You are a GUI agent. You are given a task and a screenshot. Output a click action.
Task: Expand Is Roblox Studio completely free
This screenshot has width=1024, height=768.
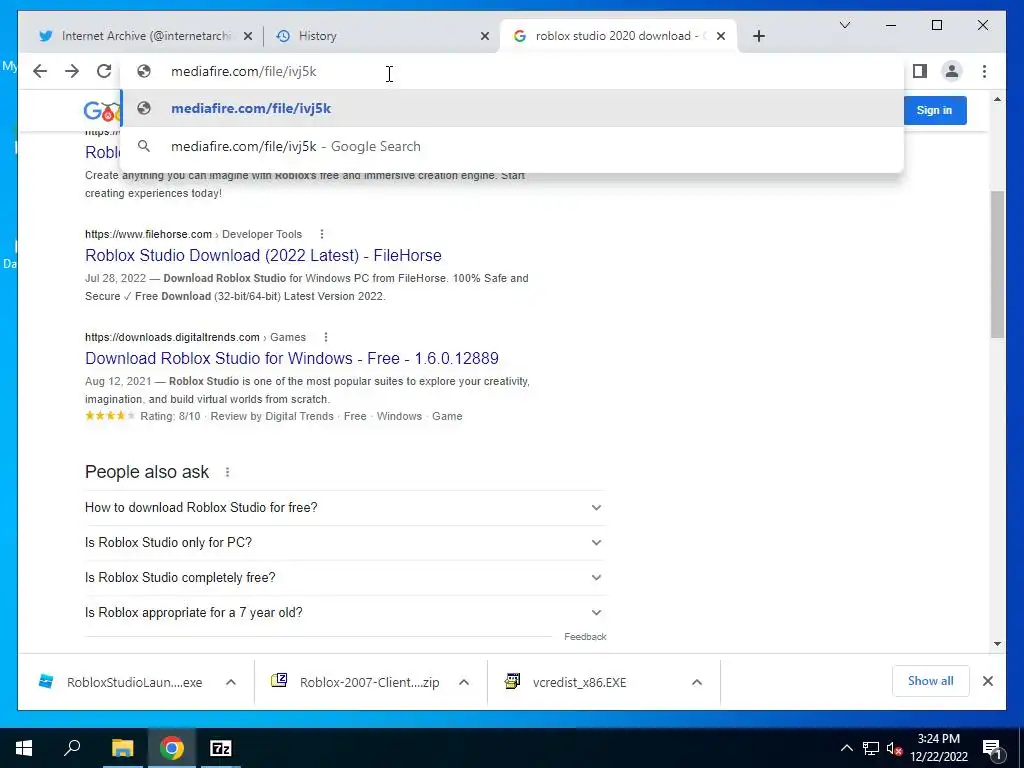coord(345,577)
